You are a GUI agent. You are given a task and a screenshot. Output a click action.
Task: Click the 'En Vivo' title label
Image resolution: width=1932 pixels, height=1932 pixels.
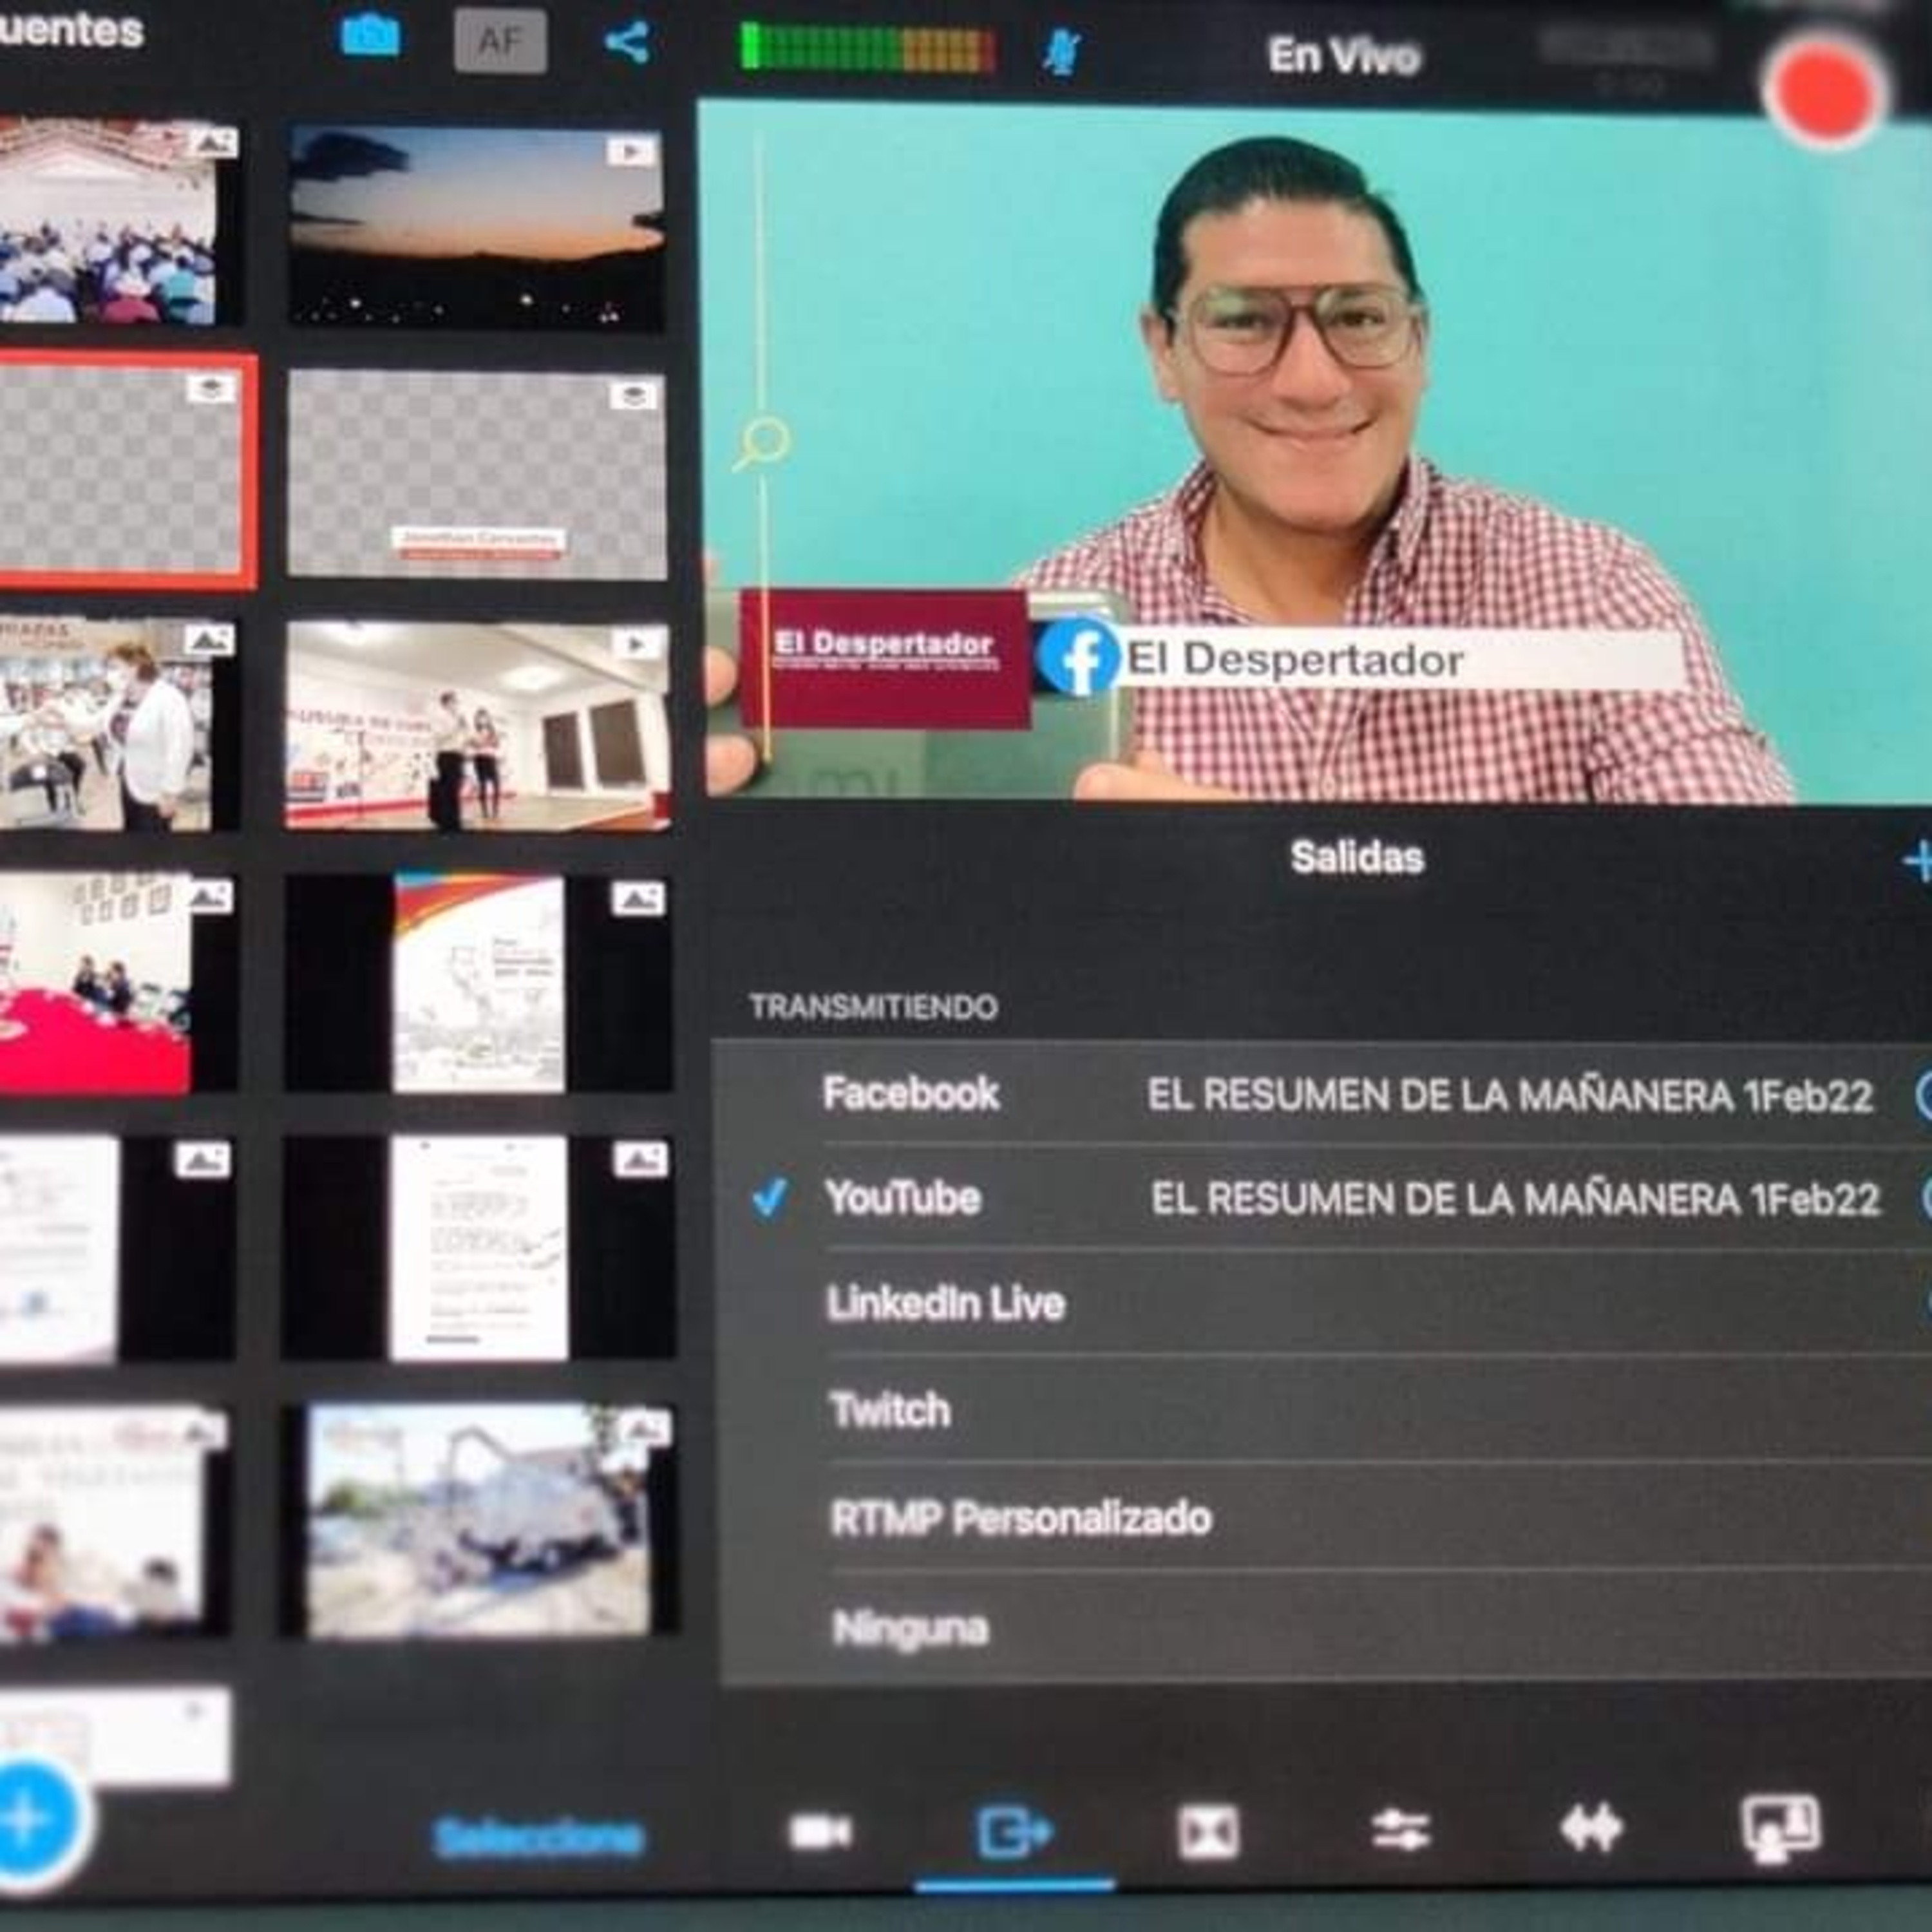[x=1344, y=56]
